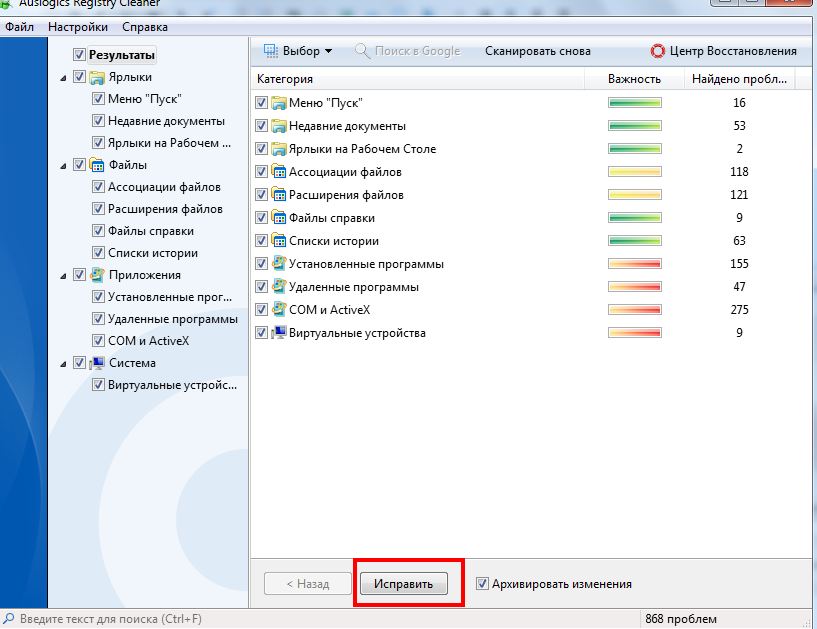Click icon next to Расширения файлов in results list
The image size is (817, 629).
pyautogui.click(x=279, y=194)
